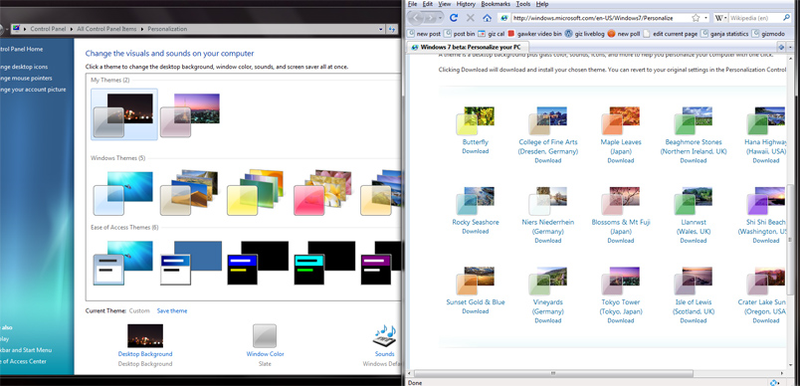This screenshot has height=386, width=800.
Task: Apply the white-and-blue Ease of Access theme
Action: (191, 263)
